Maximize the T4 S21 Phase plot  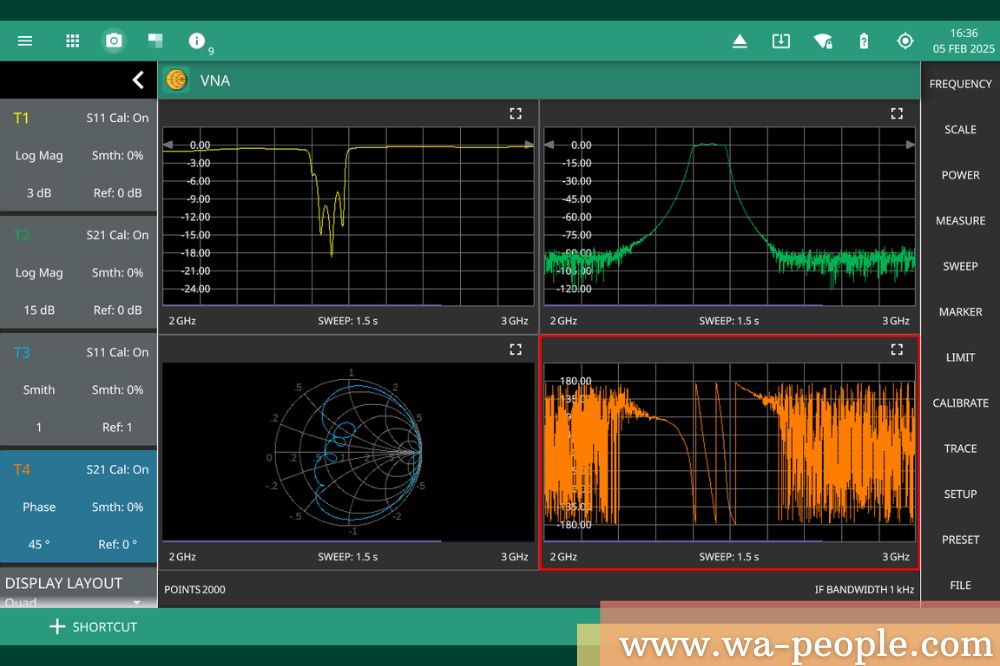[897, 349]
